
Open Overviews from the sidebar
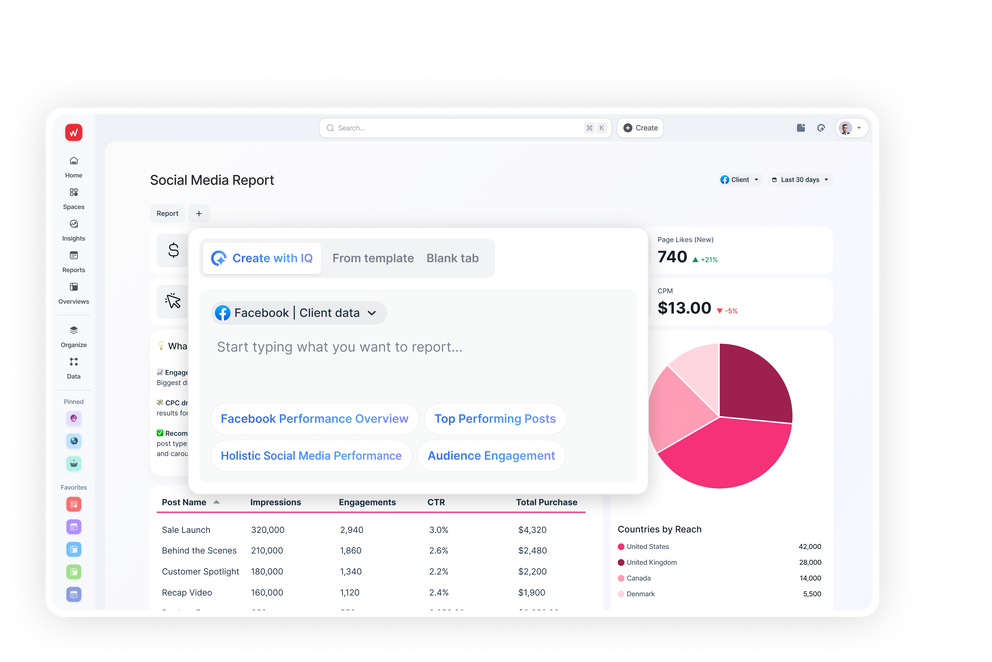tap(74, 292)
